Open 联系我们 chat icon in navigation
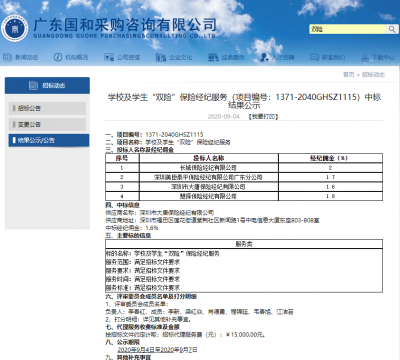400x360 pixels. pyautogui.click(x=315, y=57)
